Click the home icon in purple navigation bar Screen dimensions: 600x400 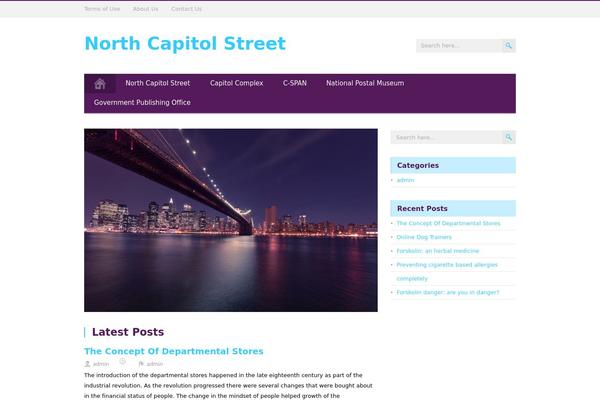click(100, 83)
